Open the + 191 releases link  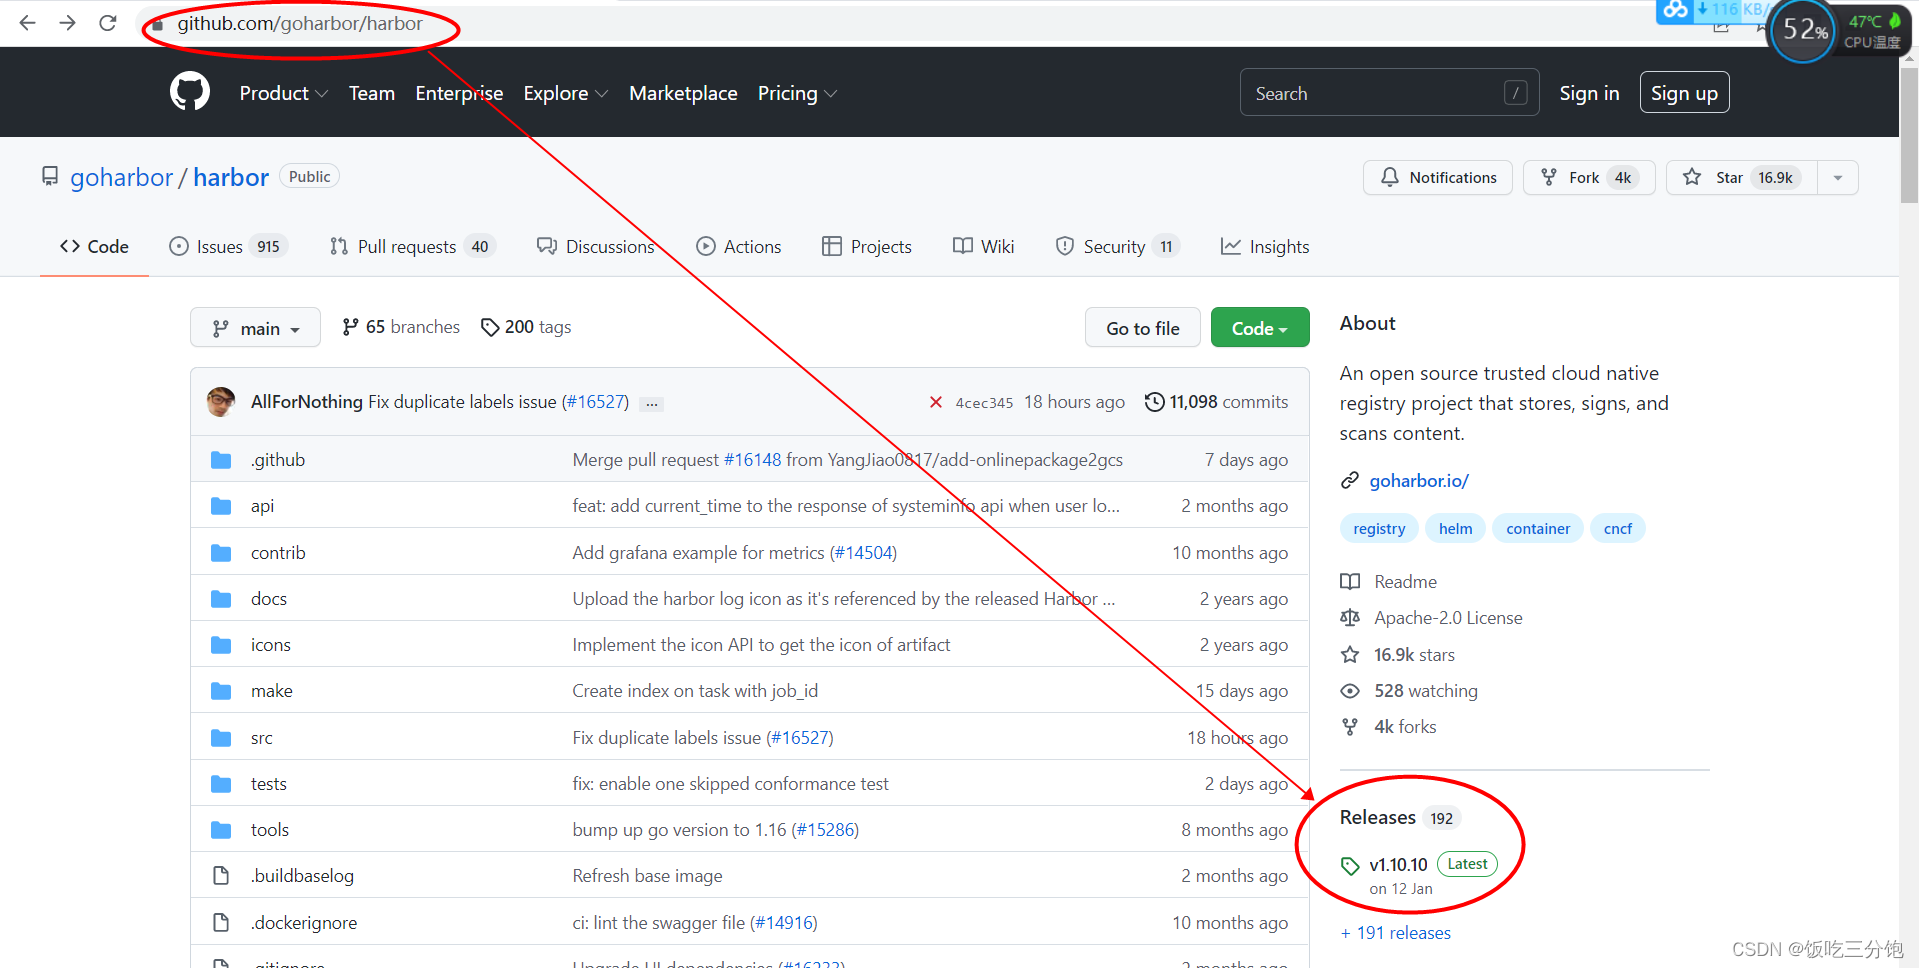click(1396, 933)
